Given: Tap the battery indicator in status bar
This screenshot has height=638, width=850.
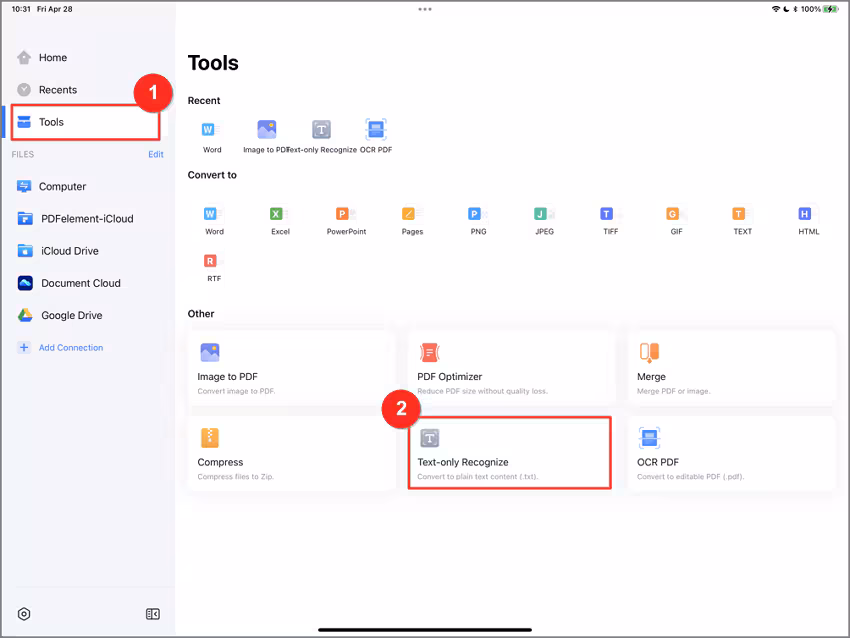Looking at the screenshot, I should point(830,9).
